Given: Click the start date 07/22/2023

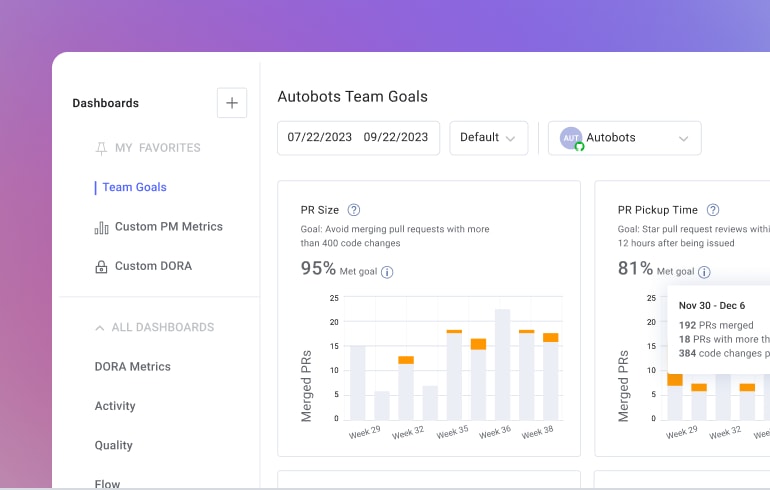Looking at the screenshot, I should click(x=320, y=137).
